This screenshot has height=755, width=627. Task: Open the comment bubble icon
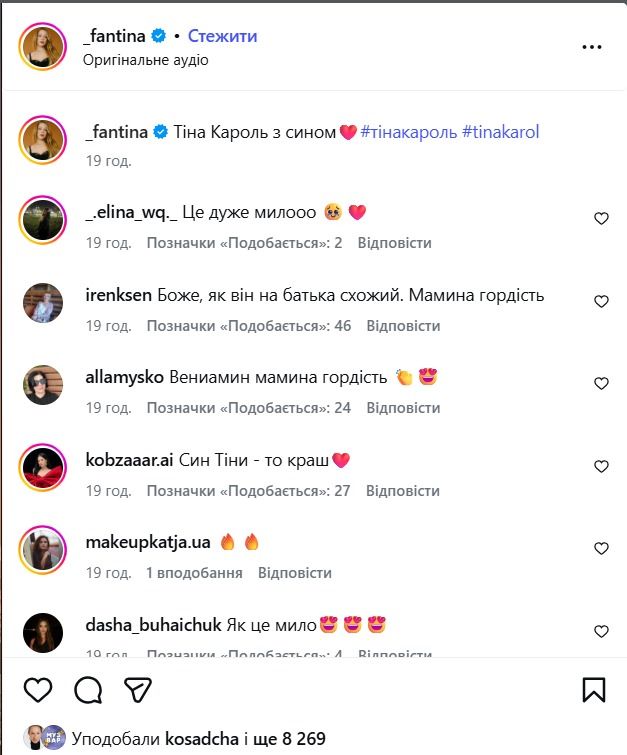point(88,690)
